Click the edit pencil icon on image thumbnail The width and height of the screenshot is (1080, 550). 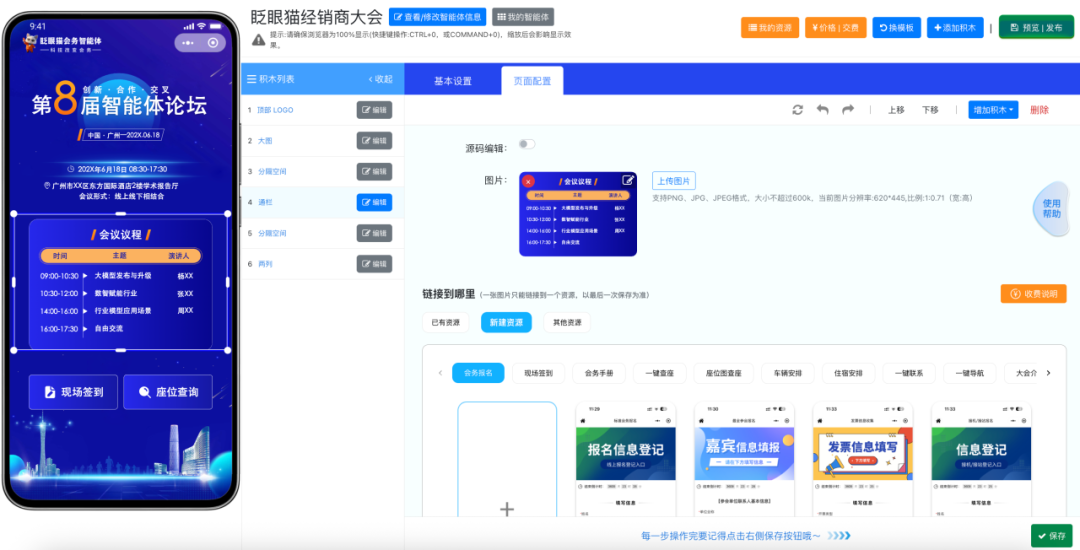pos(628,180)
